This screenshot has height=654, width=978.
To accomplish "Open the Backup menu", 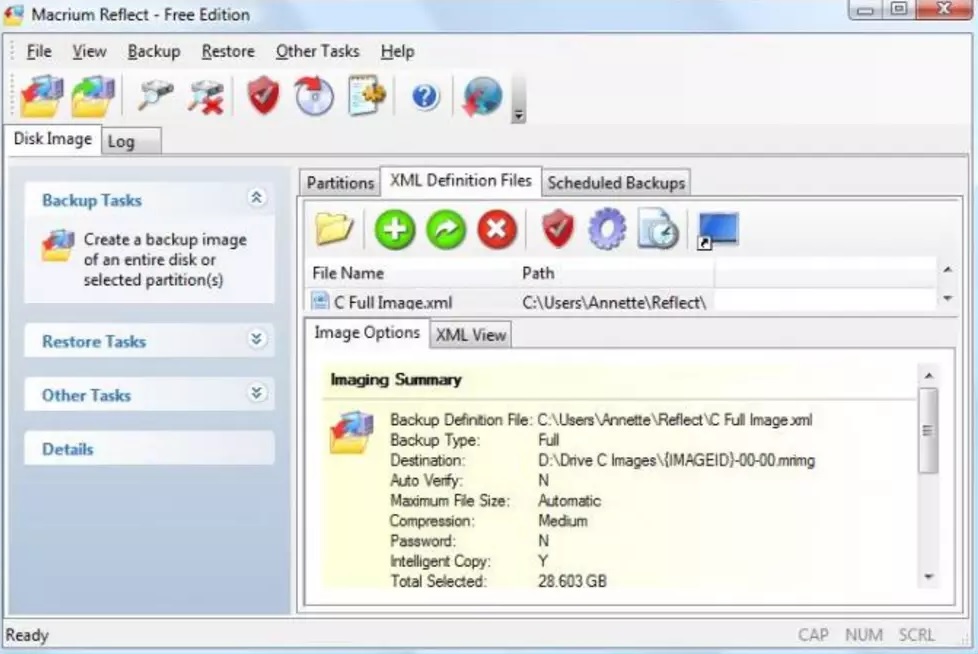I will coord(154,51).
